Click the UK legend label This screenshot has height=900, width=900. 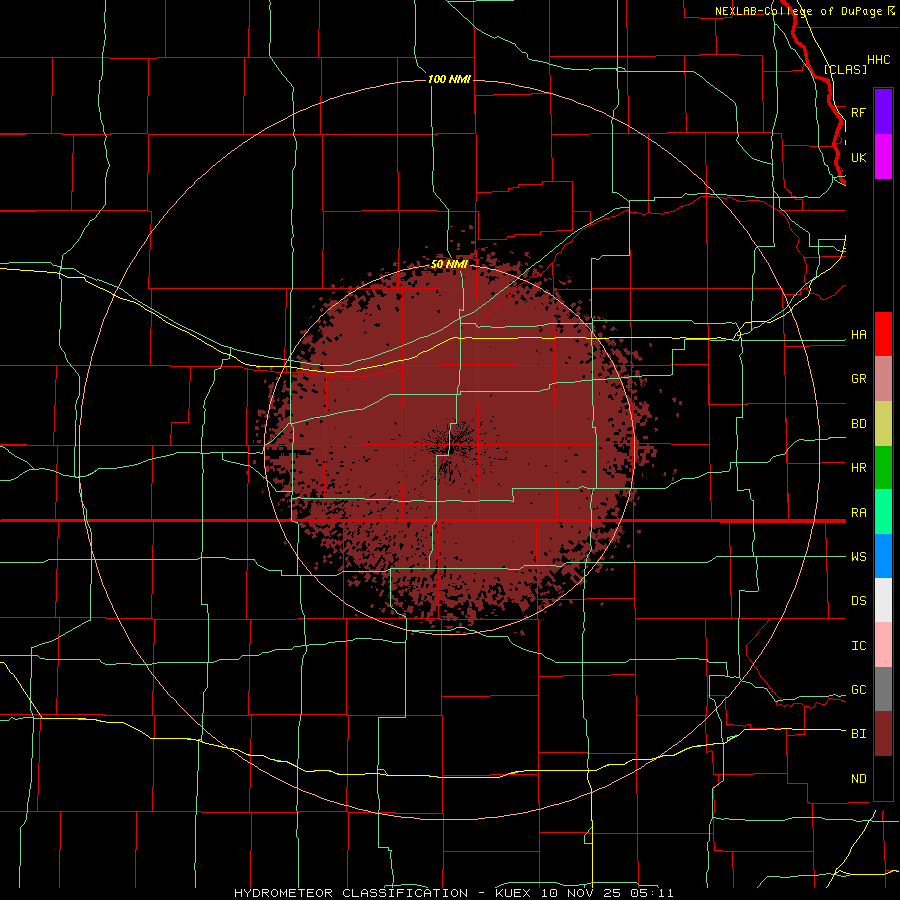click(858, 157)
